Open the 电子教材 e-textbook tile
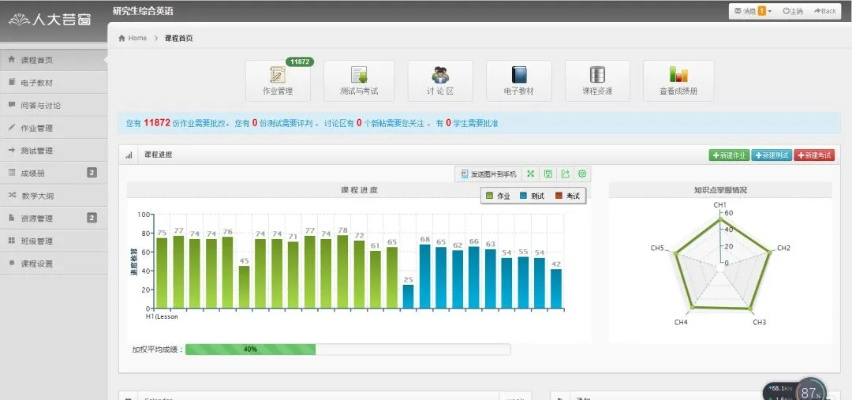The image size is (852, 400). coord(519,80)
